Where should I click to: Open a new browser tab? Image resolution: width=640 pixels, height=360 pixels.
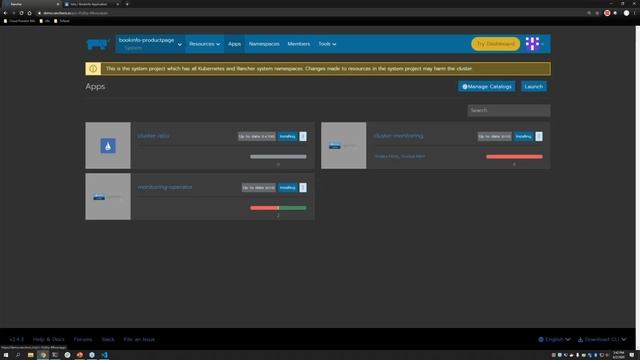(x=127, y=4)
